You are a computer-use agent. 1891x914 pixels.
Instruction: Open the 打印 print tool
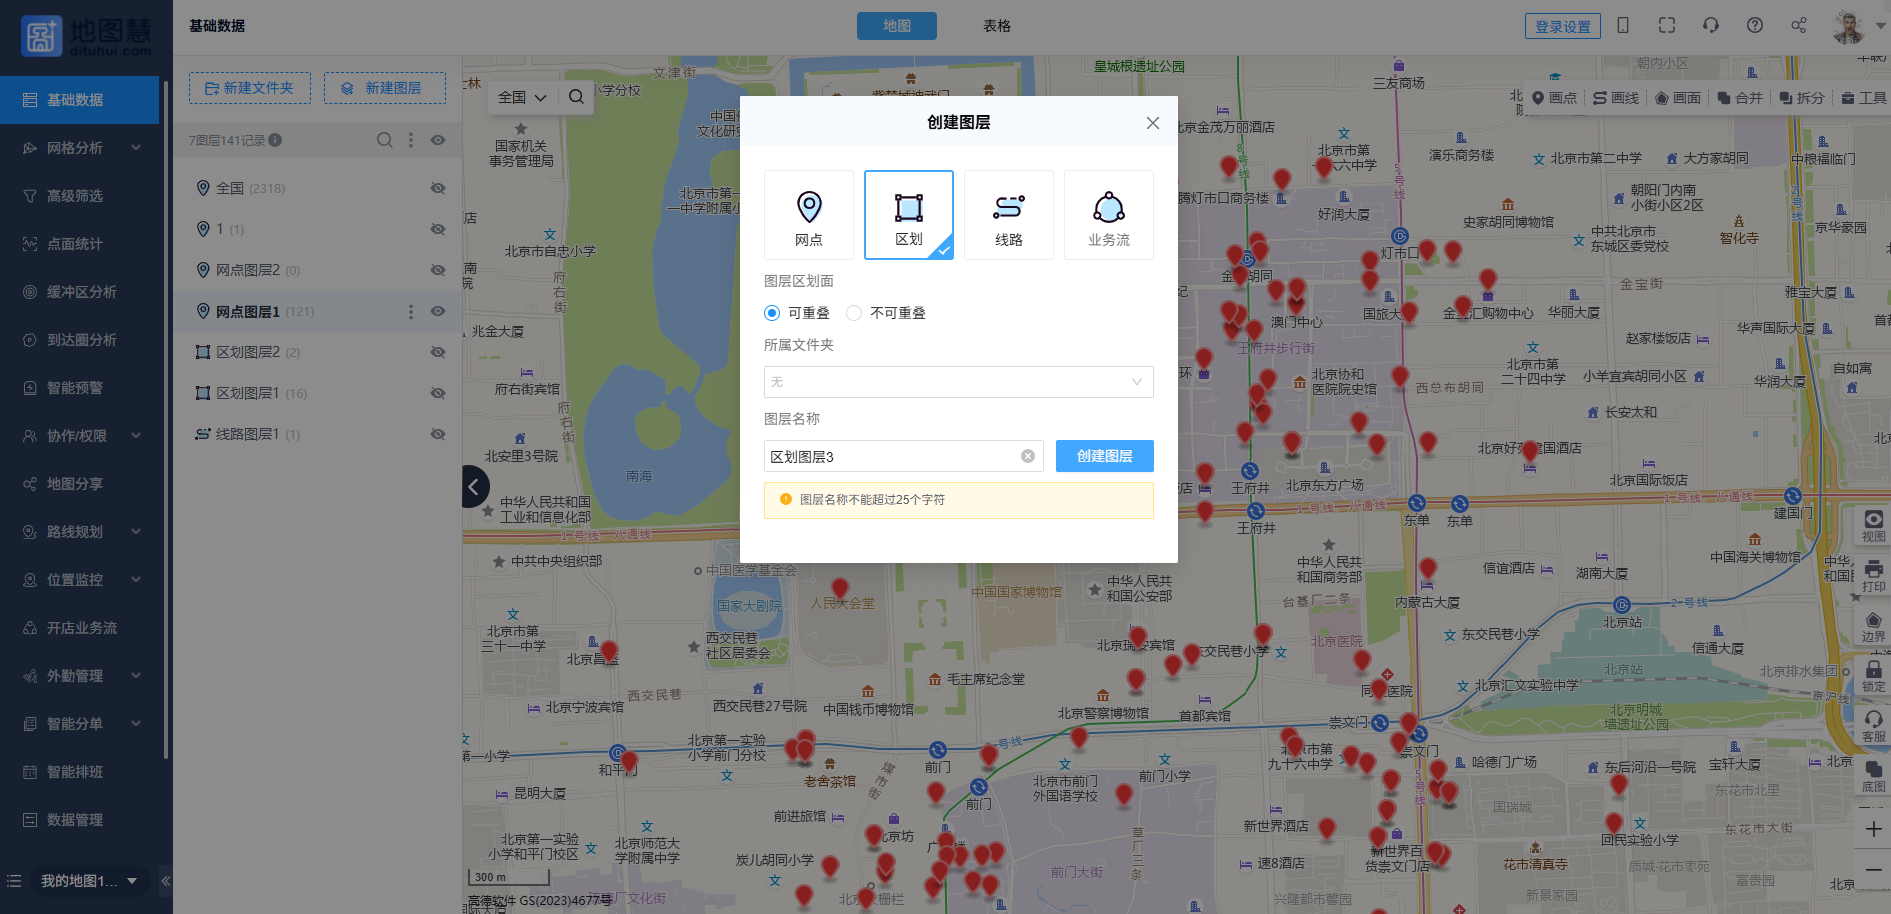(x=1873, y=575)
